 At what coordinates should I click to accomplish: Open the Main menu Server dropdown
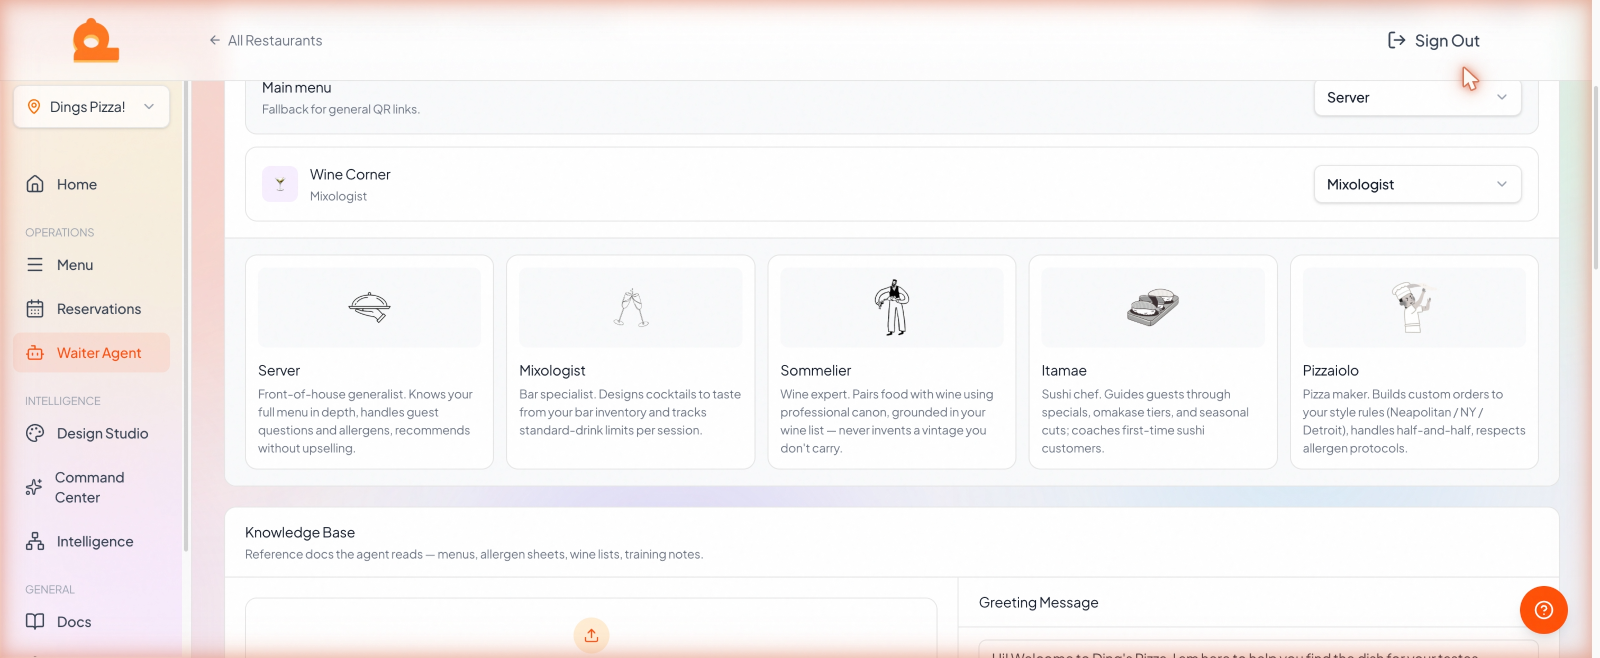click(1417, 98)
